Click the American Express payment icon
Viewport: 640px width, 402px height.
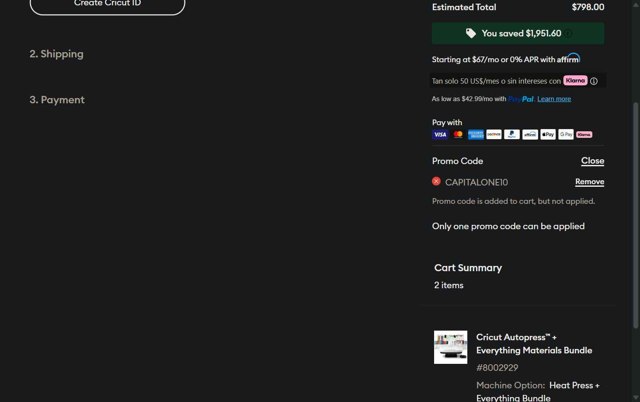(476, 134)
